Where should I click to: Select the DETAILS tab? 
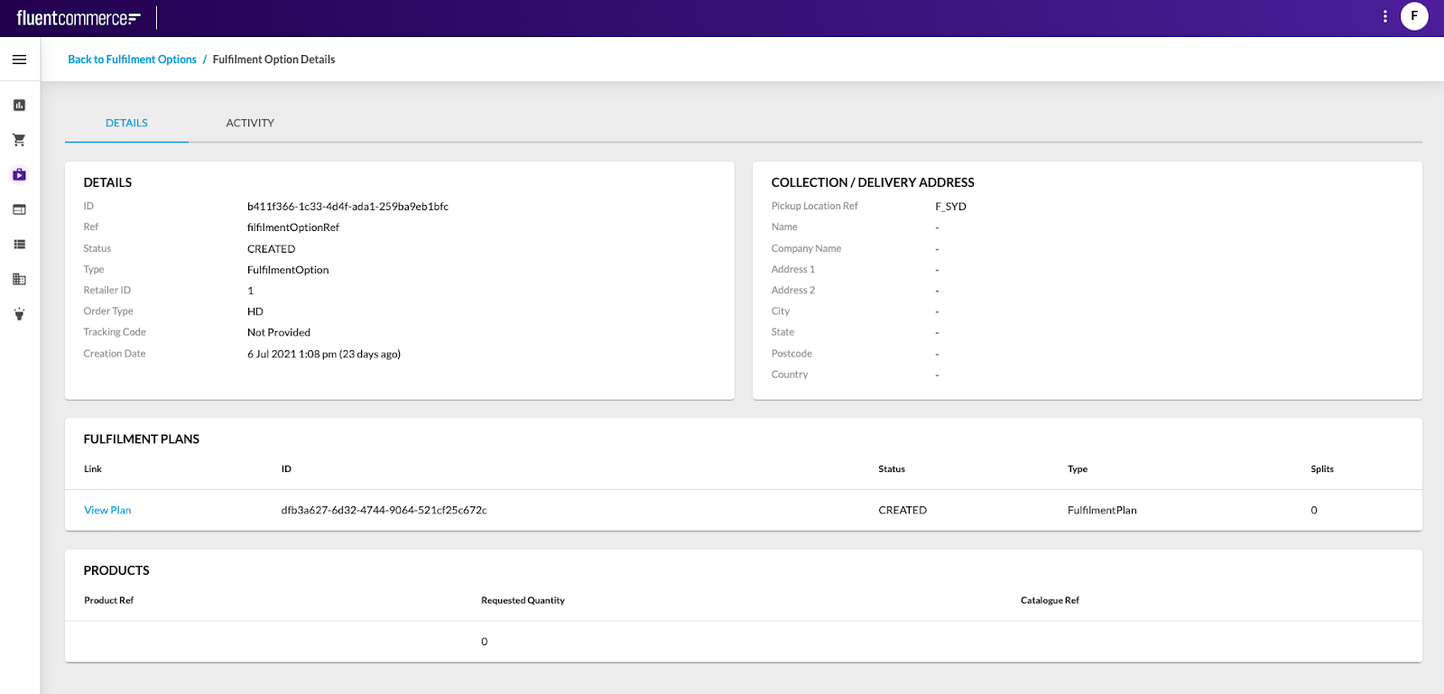click(126, 122)
